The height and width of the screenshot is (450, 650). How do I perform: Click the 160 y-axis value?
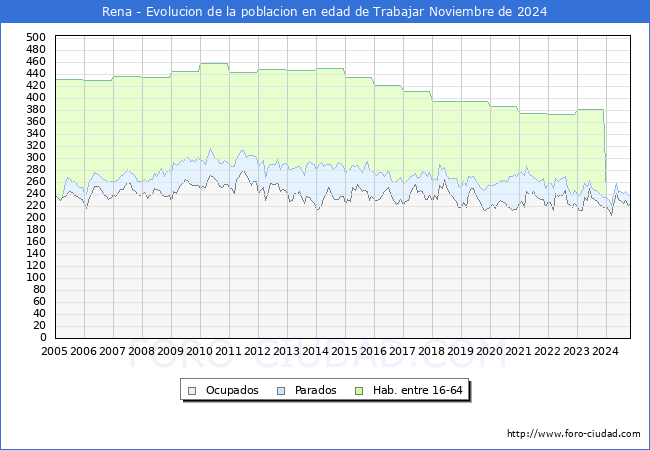36,242
